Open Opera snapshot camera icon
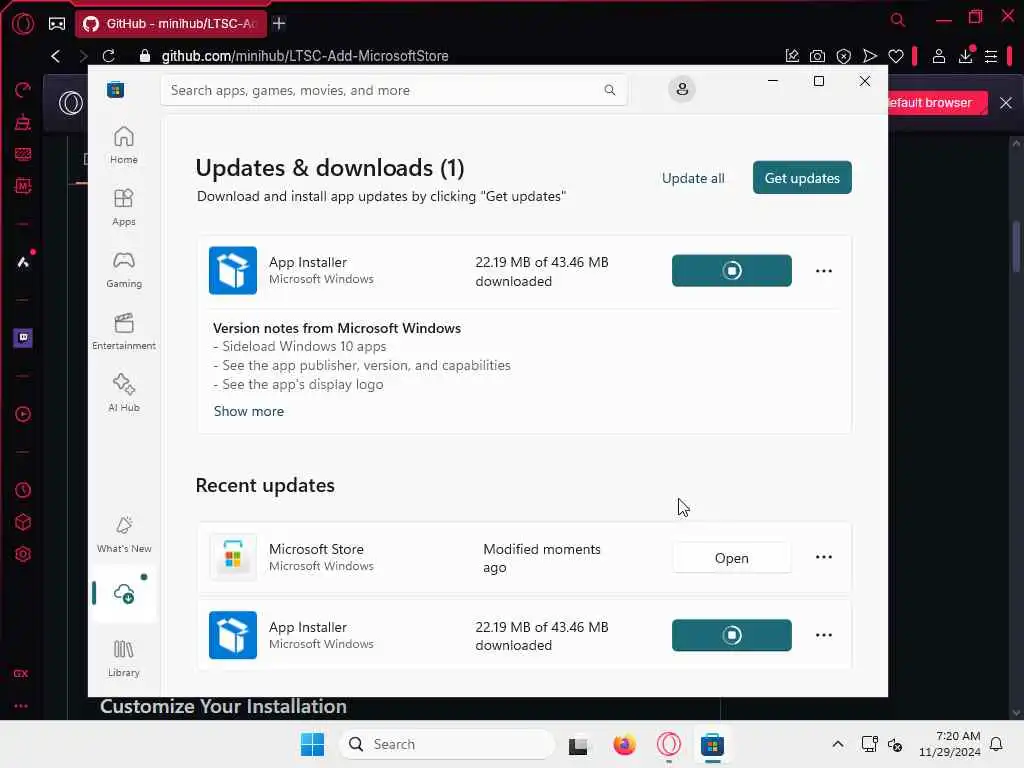This screenshot has width=1024, height=768. click(817, 56)
